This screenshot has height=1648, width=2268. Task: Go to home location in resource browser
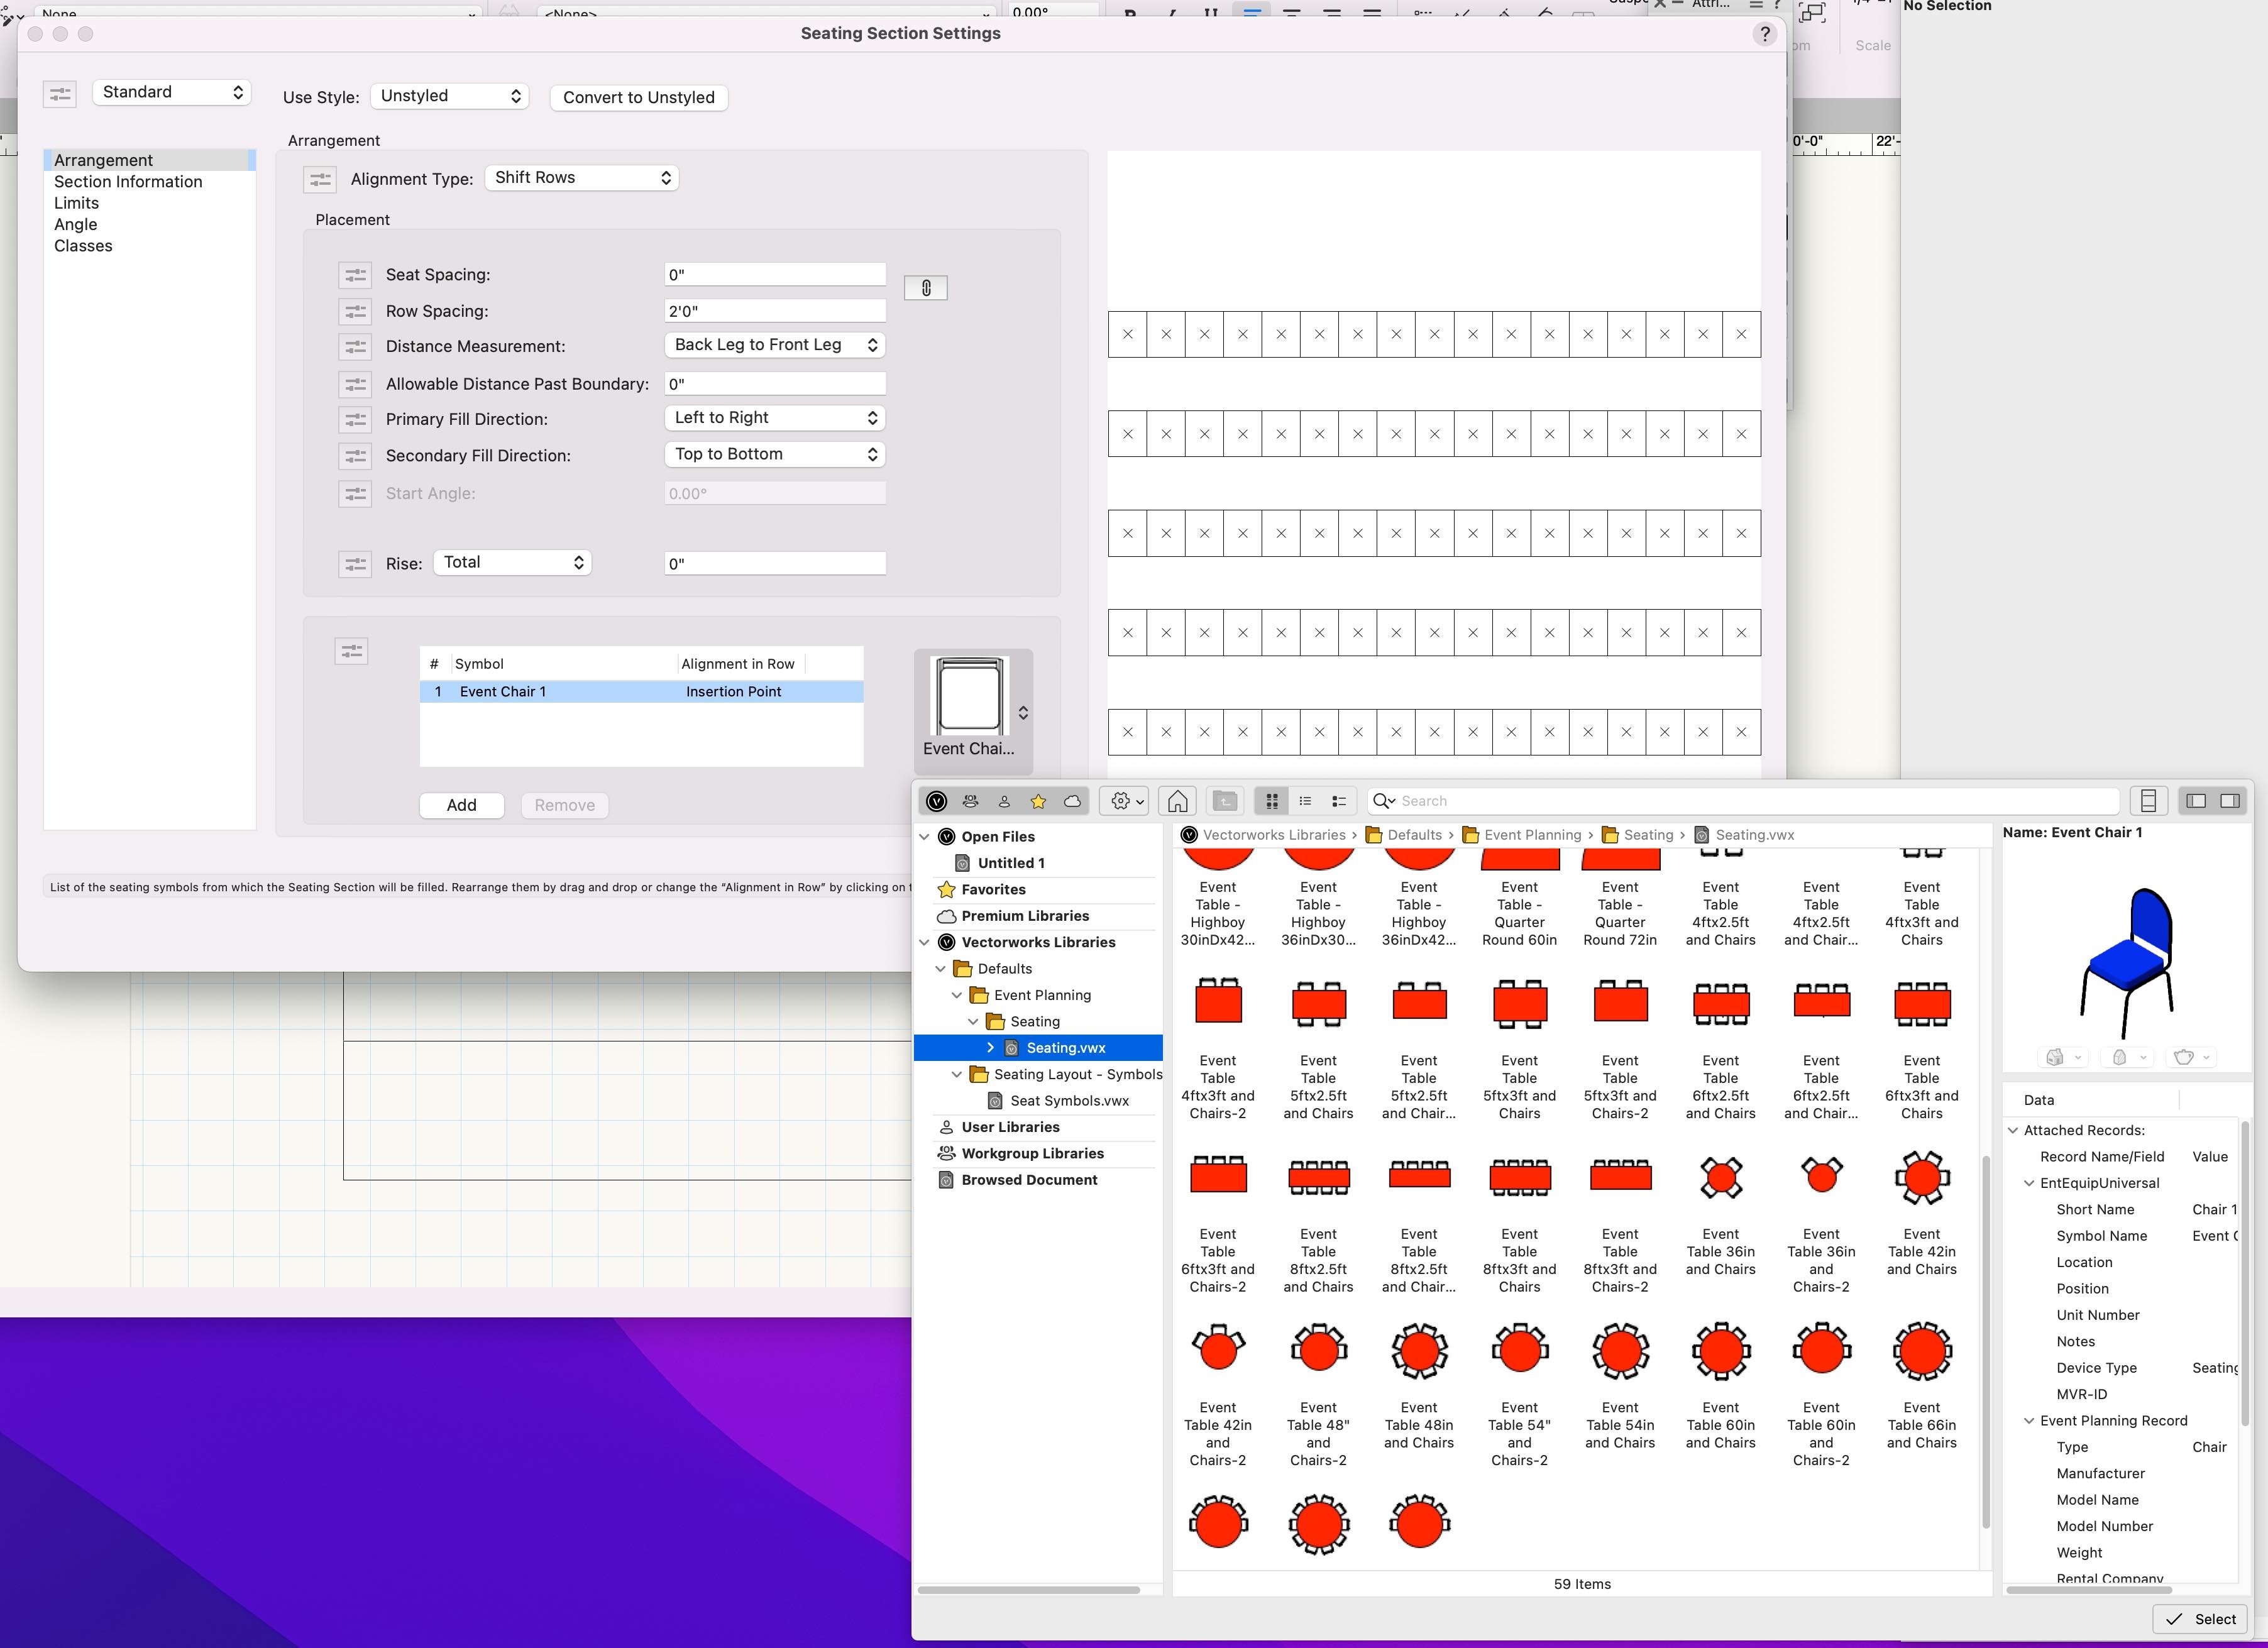1177,801
